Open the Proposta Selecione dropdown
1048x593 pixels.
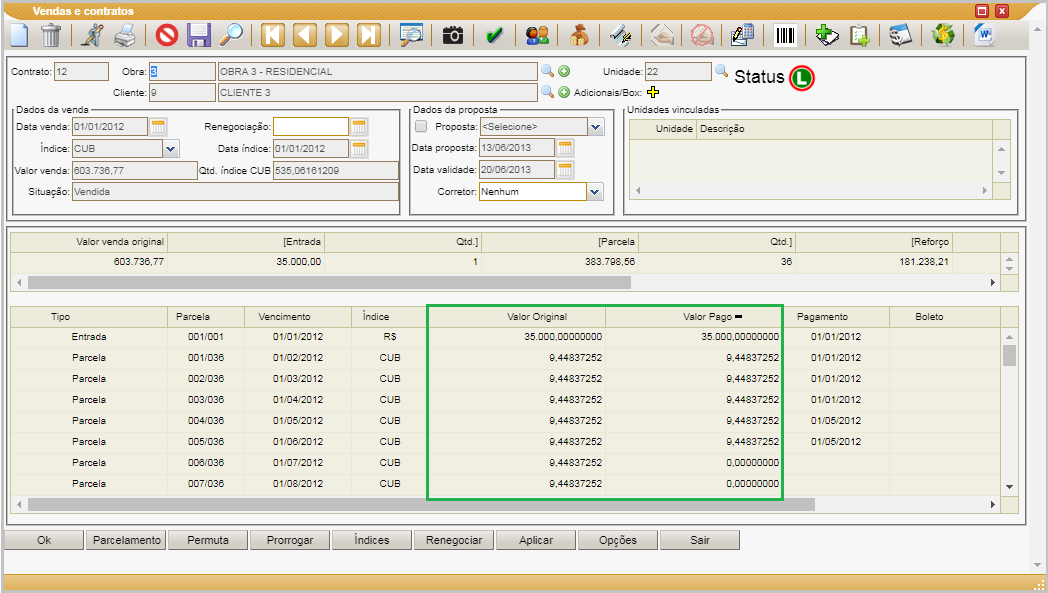(x=596, y=126)
